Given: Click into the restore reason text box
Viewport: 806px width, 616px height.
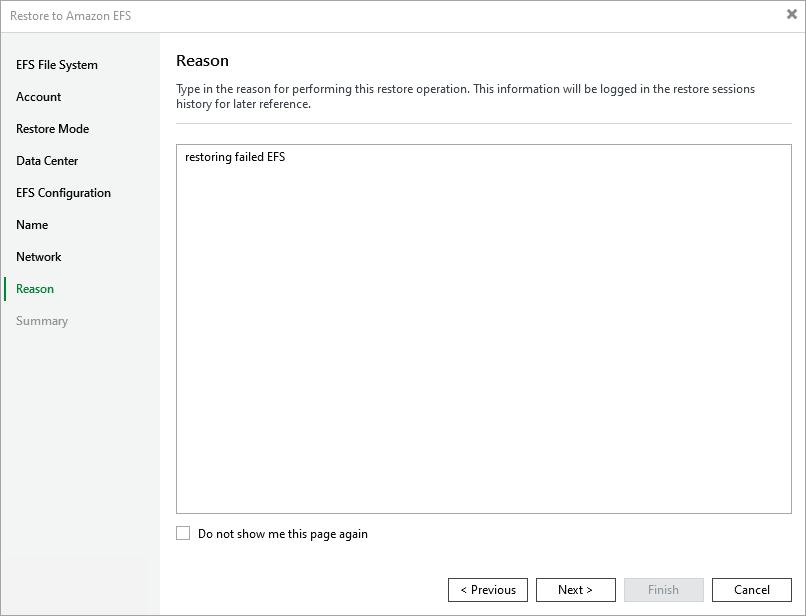Looking at the screenshot, I should pyautogui.click(x=483, y=330).
